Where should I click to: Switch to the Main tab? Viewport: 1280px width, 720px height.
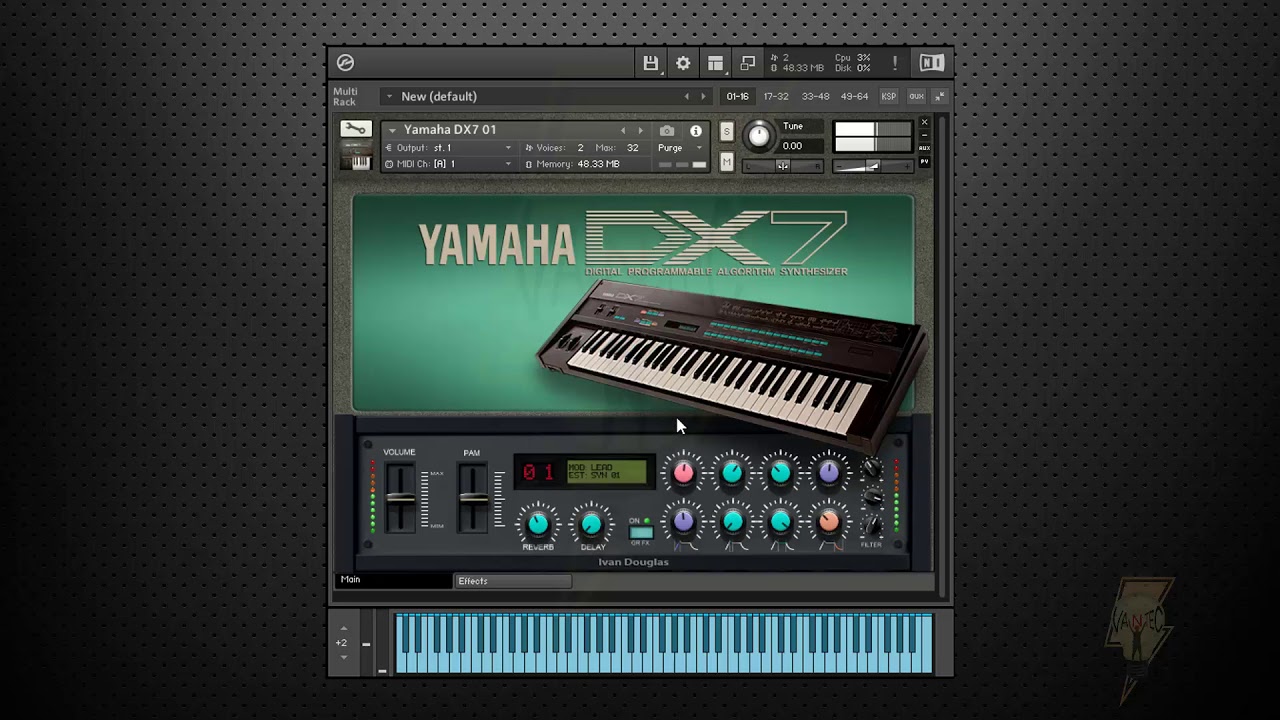394,580
